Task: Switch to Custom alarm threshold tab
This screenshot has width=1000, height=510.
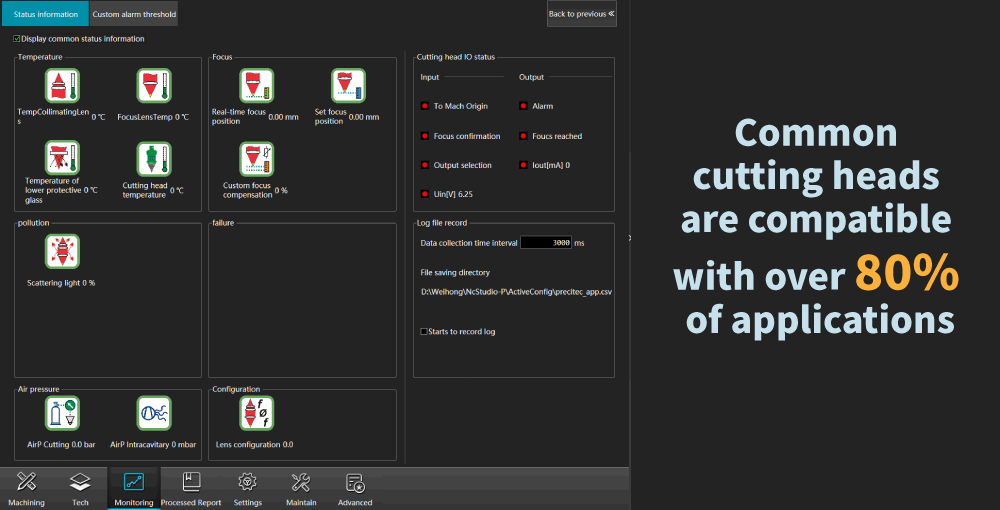Action: 134,14
